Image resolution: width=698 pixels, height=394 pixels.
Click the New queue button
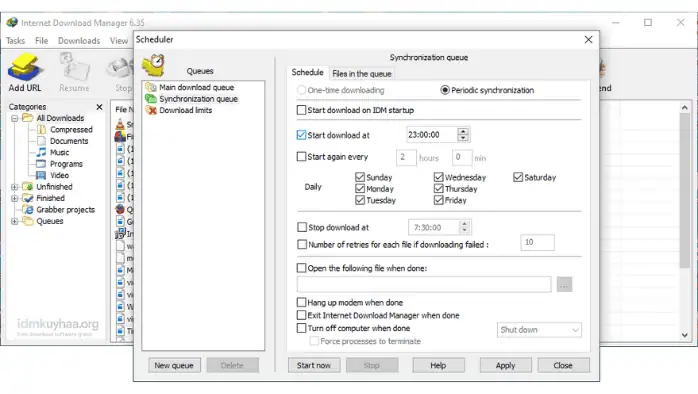(x=174, y=366)
